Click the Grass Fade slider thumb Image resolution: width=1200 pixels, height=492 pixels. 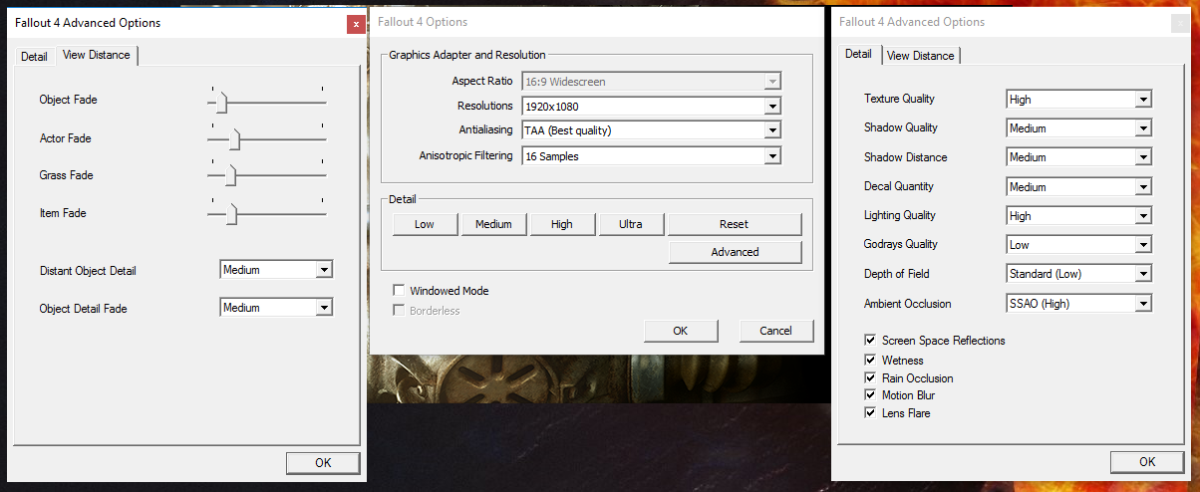230,176
